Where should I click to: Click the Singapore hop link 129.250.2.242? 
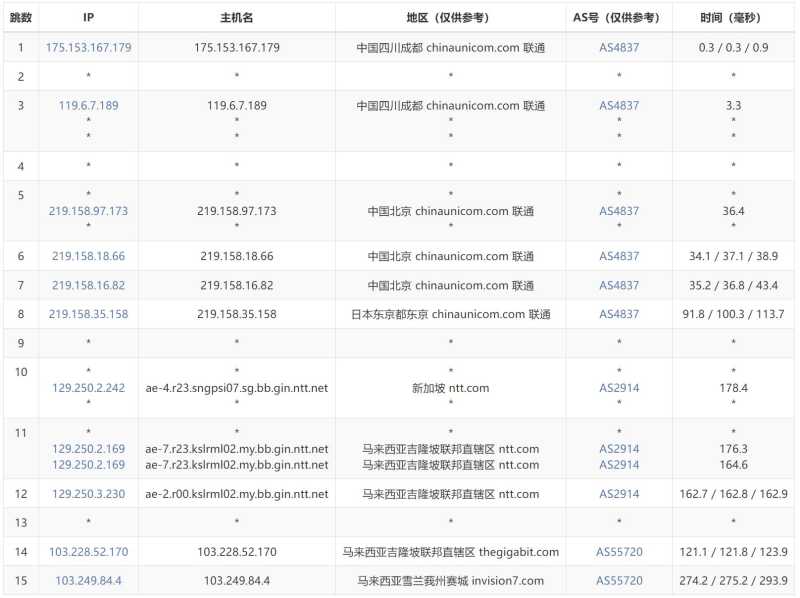coord(86,386)
